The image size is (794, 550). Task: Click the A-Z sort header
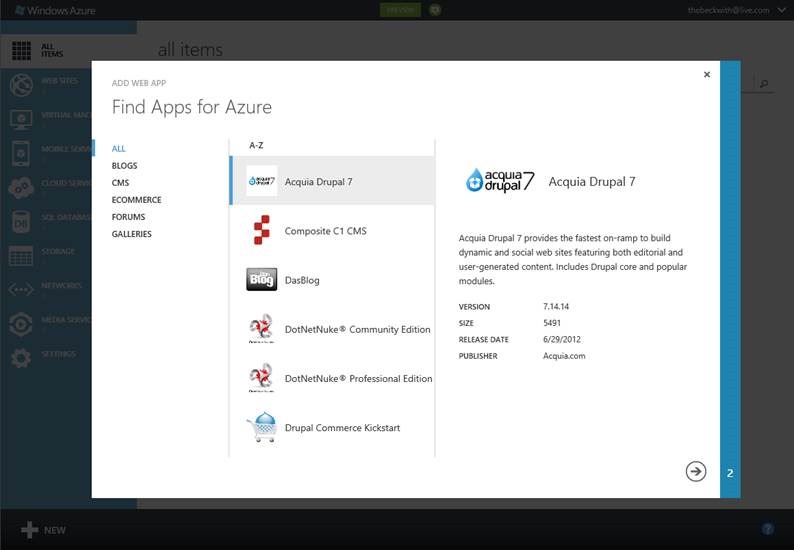point(256,145)
